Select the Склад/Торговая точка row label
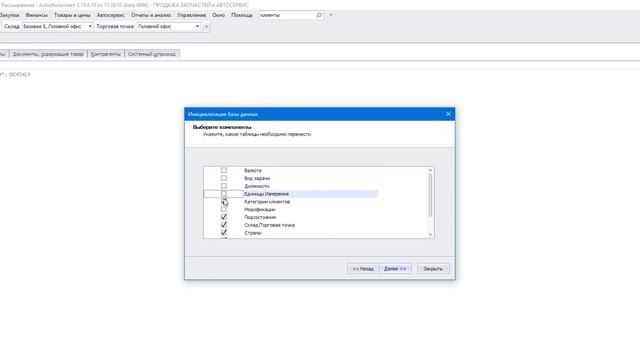 click(269, 225)
